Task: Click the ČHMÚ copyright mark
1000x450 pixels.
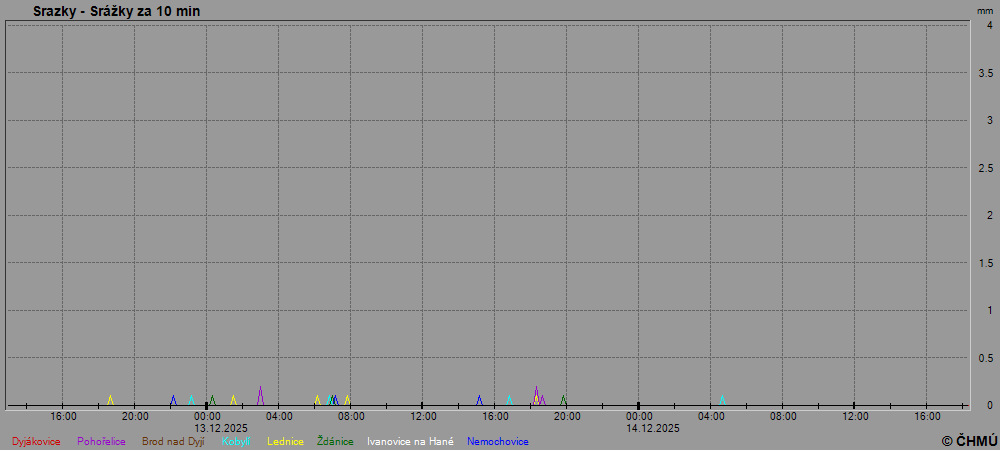Action: click(969, 440)
